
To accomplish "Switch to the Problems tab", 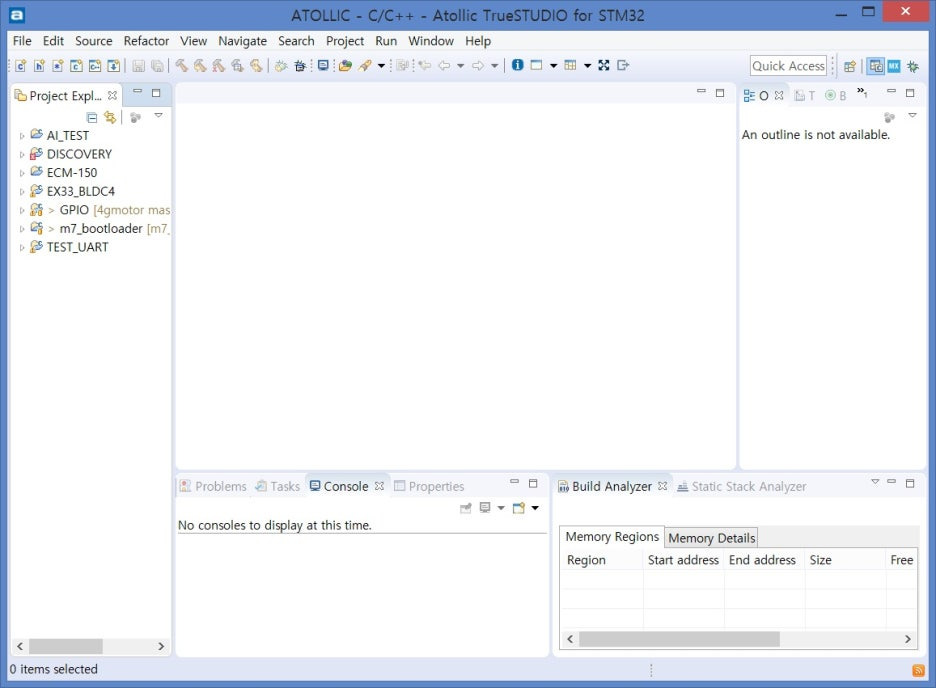I will [213, 486].
